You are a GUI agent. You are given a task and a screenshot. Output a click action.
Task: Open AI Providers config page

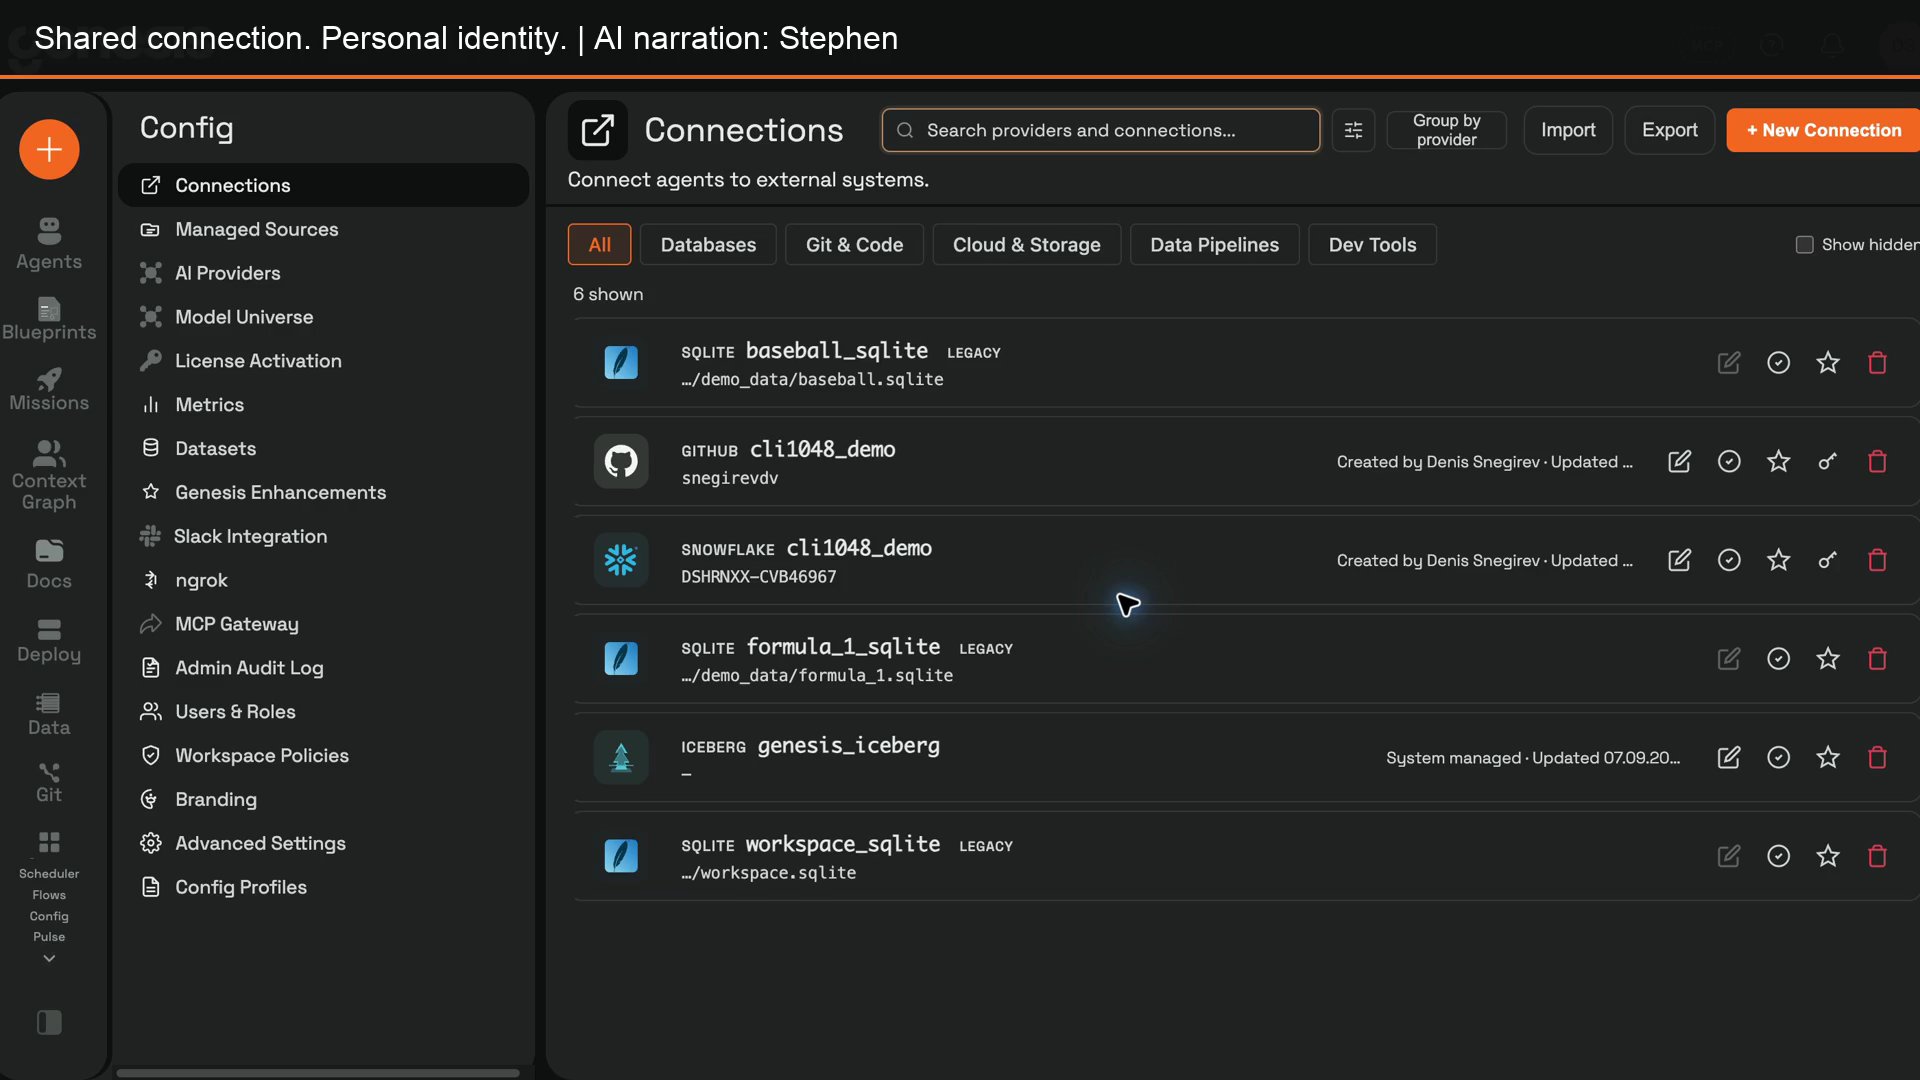[x=323, y=273]
